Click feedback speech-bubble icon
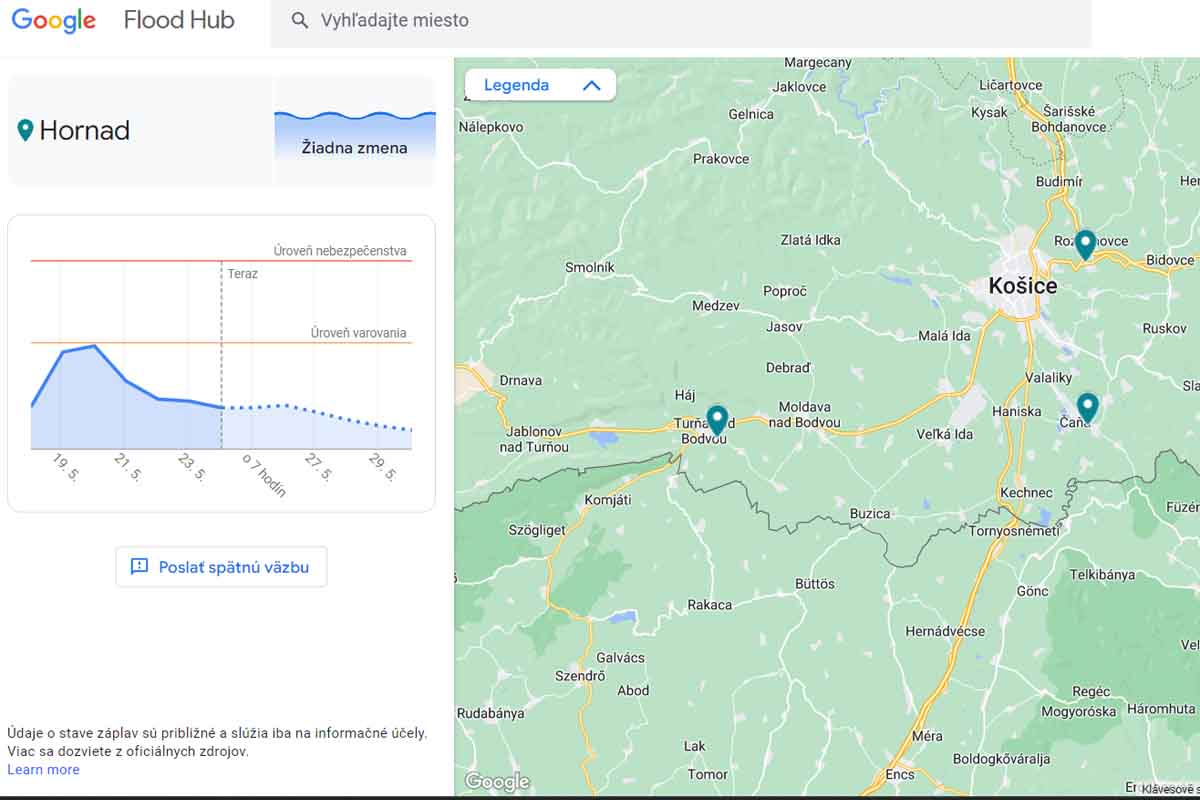 (x=139, y=567)
